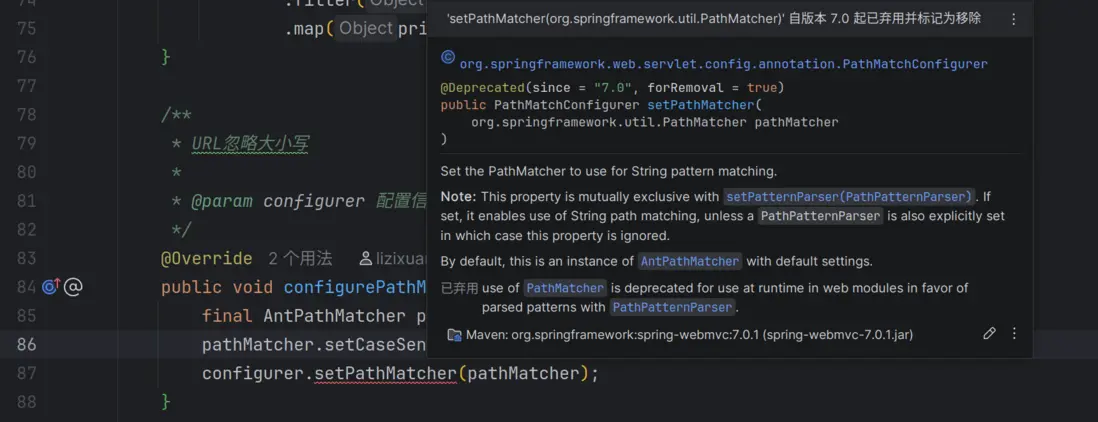1098x422 pixels.
Task: Follow the setPatternParser(PathPatternParser) link
Action: [x=849, y=197]
